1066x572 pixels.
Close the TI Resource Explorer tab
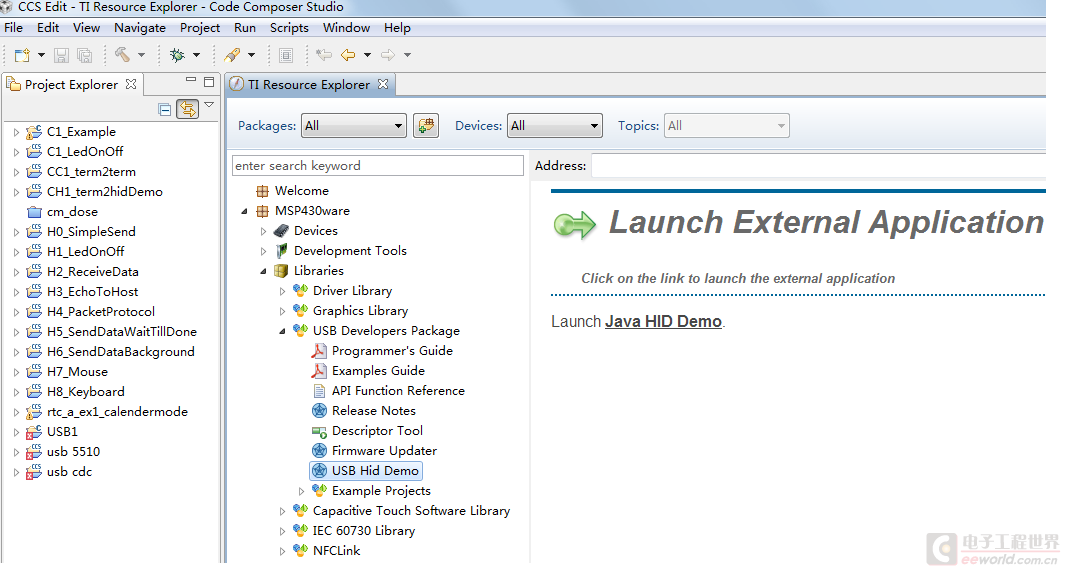pos(383,84)
